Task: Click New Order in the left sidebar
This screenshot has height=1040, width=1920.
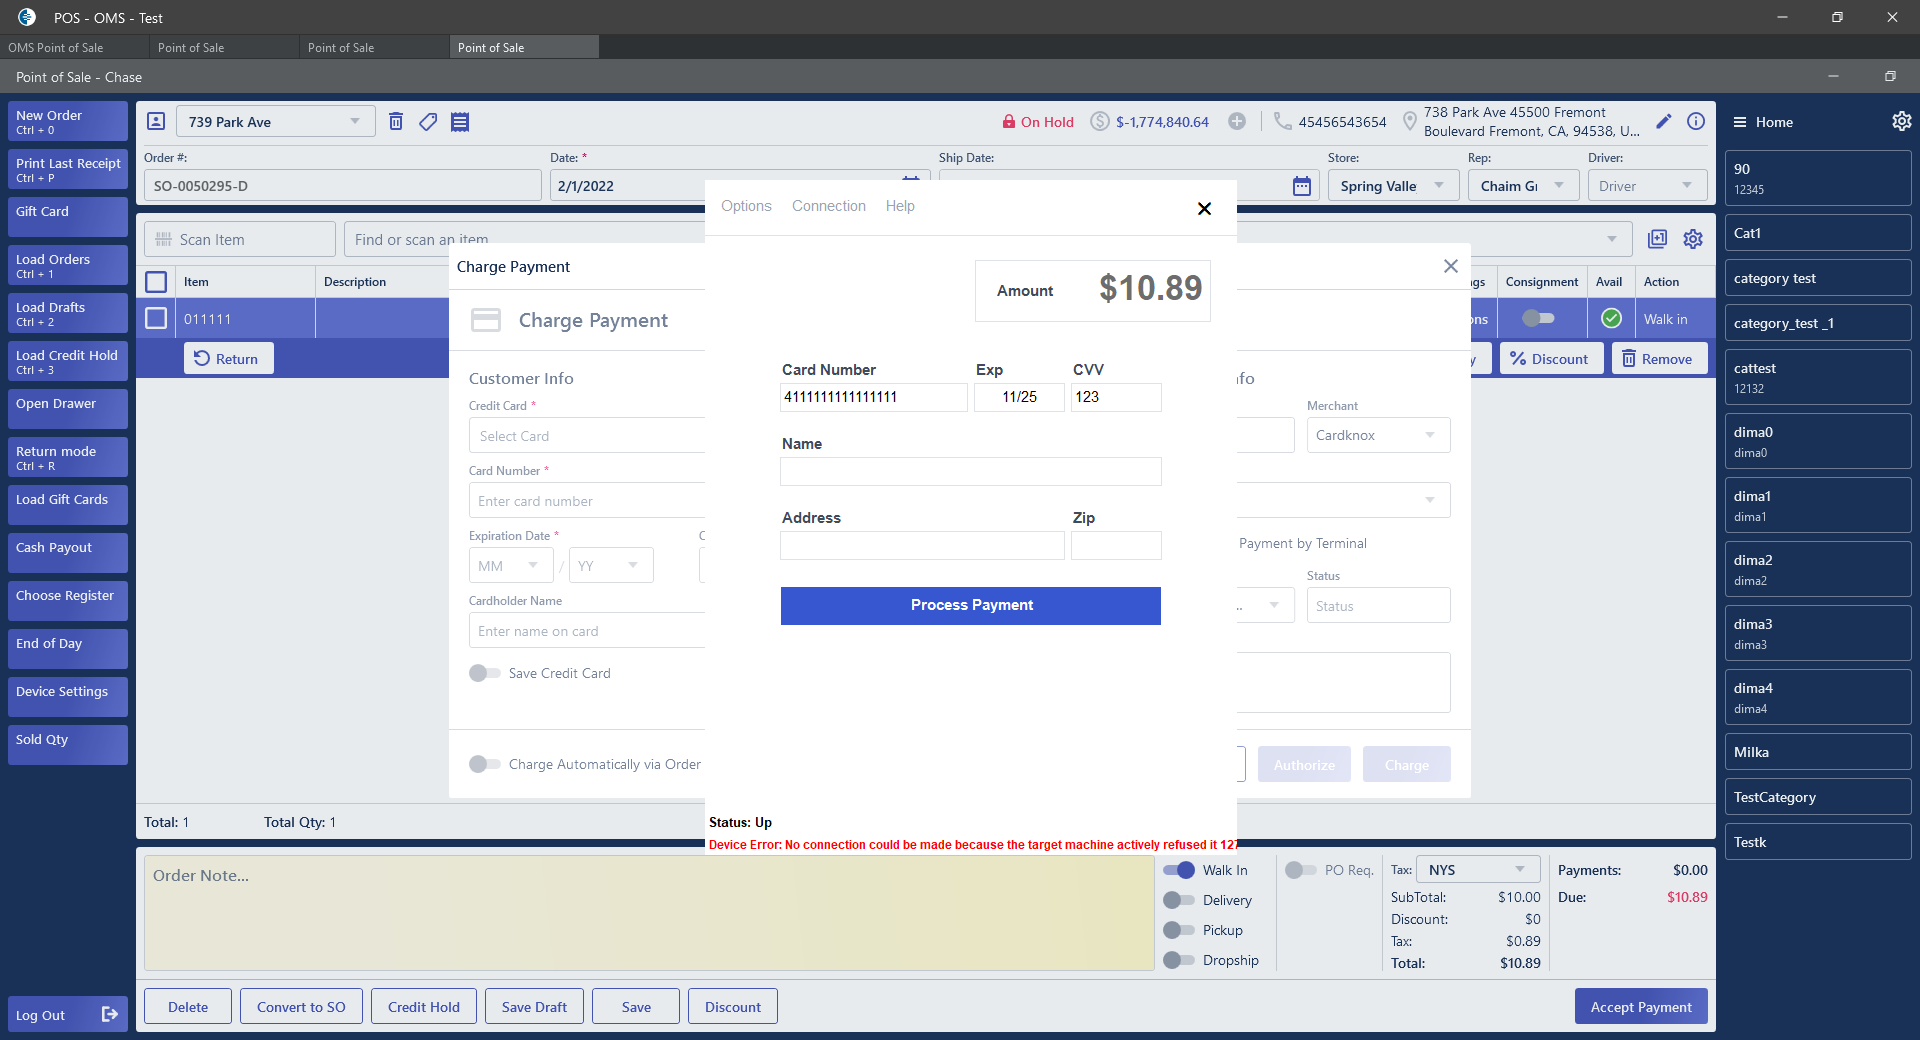Action: [x=68, y=121]
